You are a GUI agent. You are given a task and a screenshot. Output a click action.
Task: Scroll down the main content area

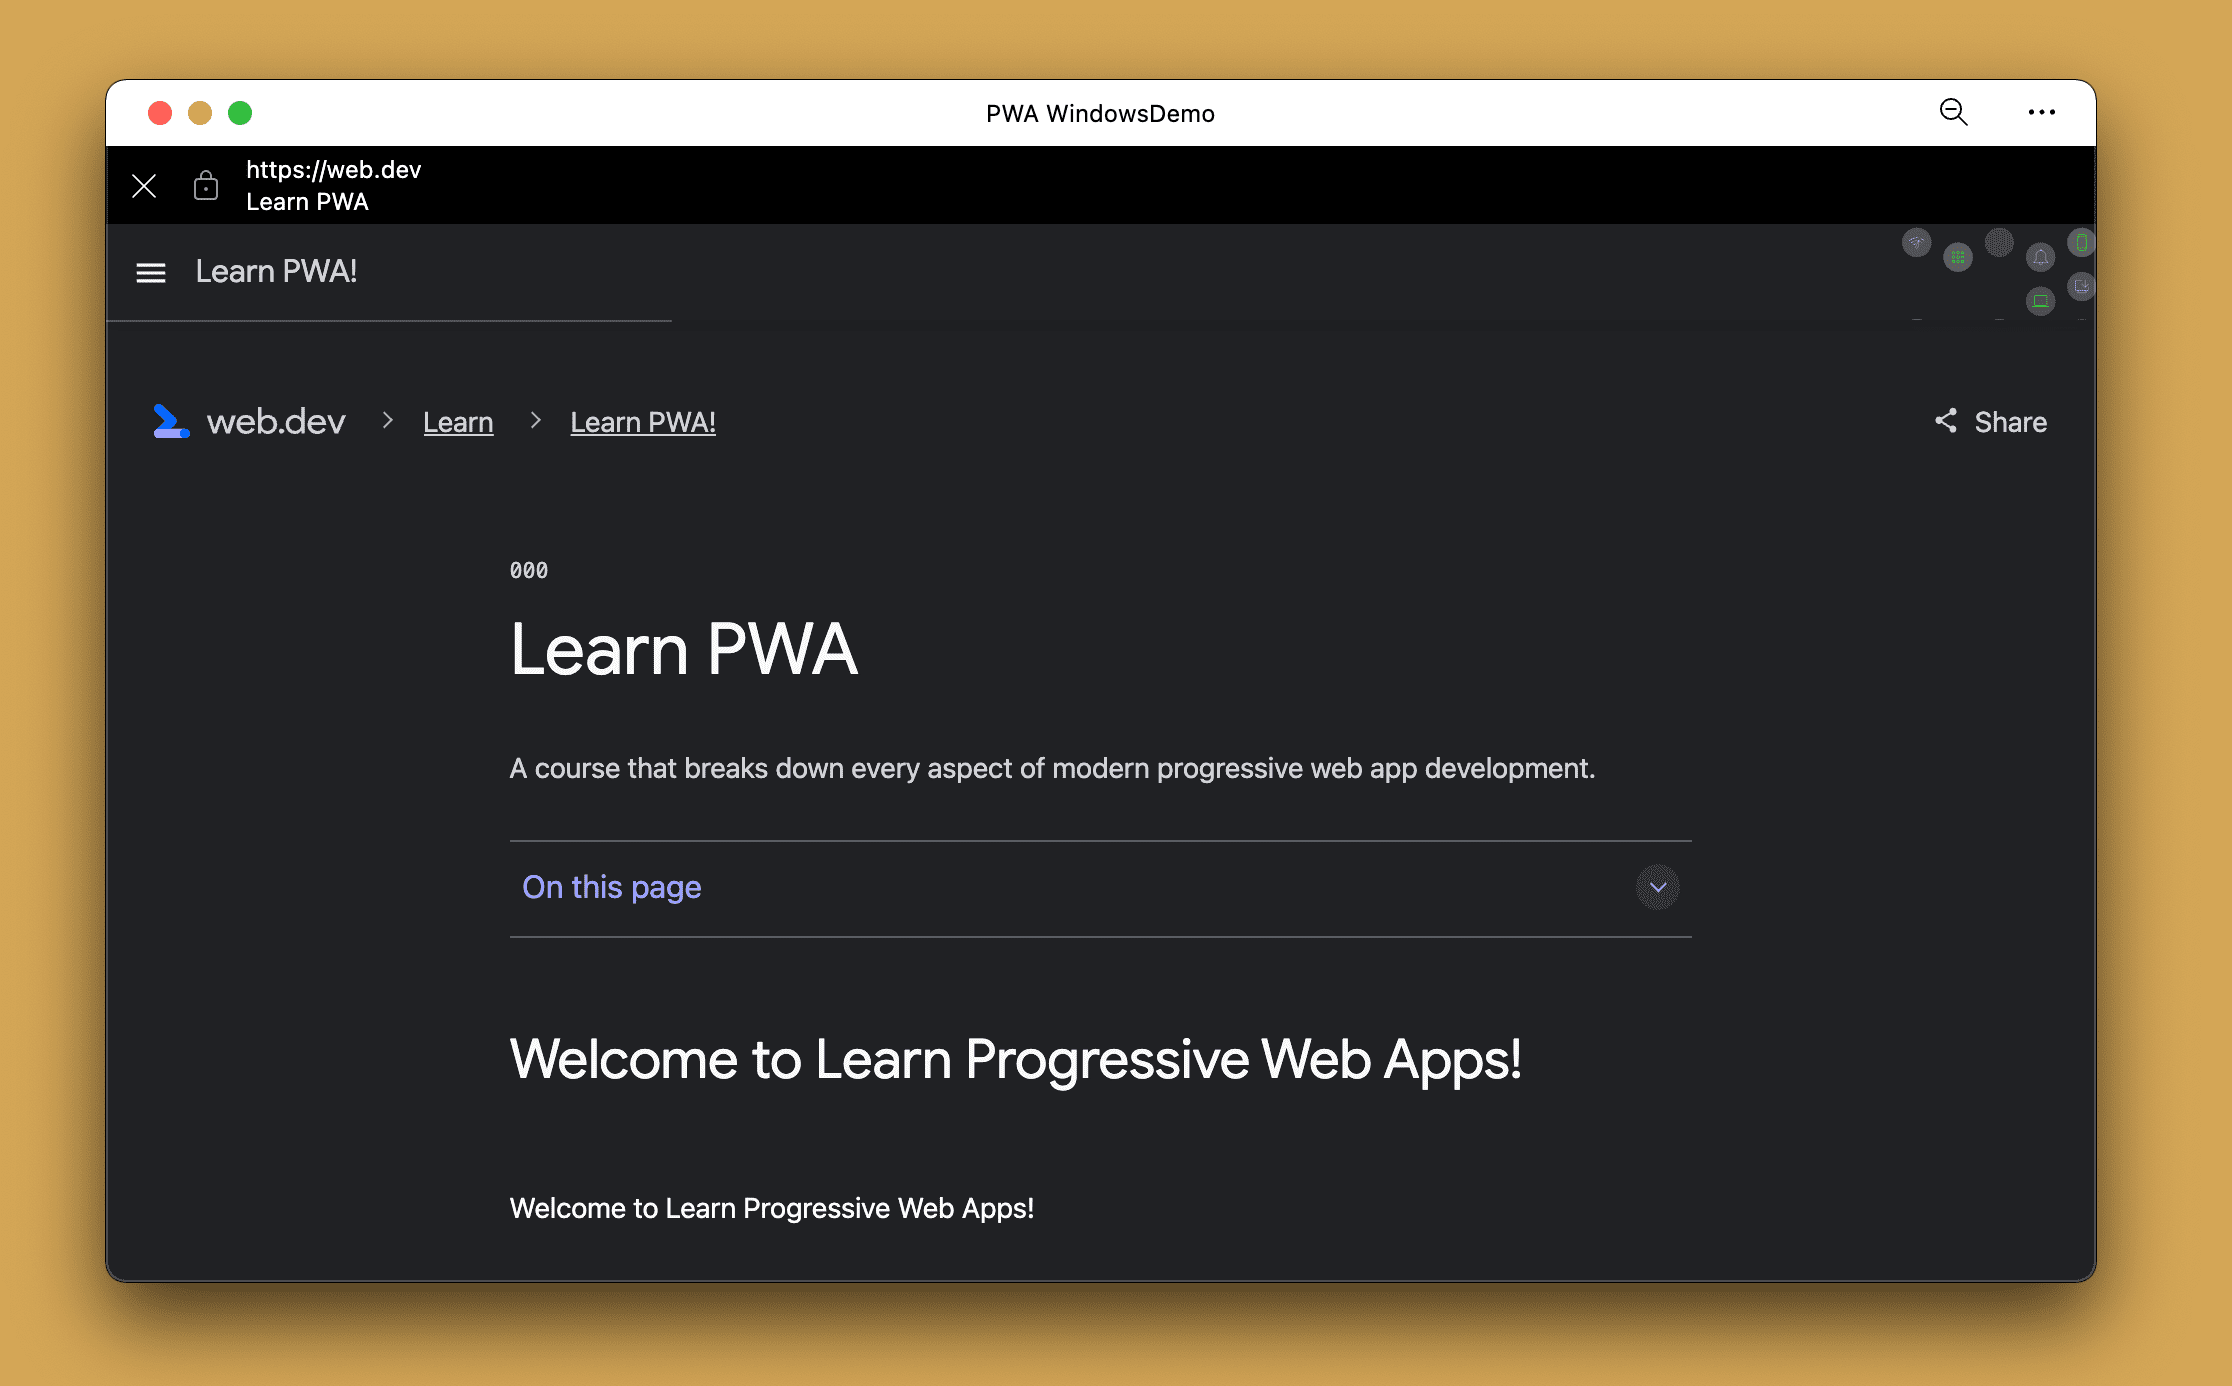[x=1102, y=798]
